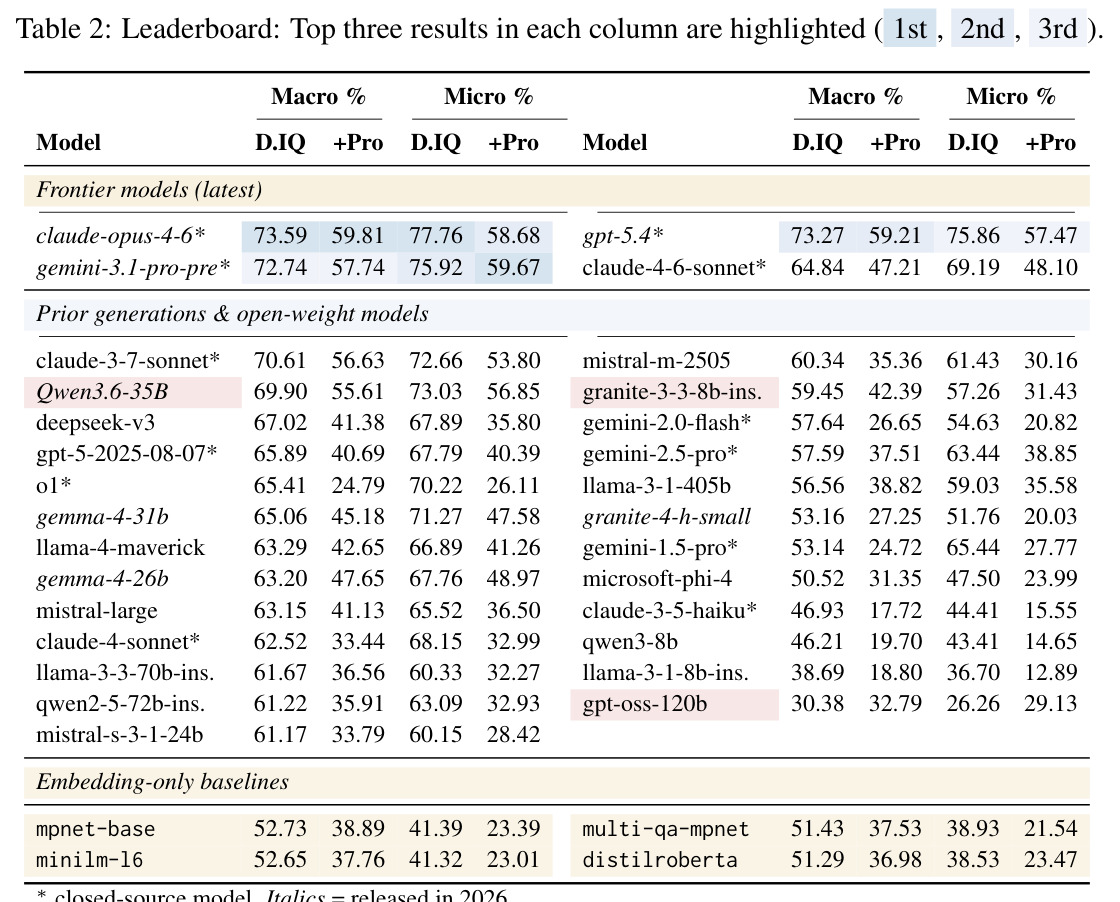
Task: Click the gemma-4-31b model name
Action: 102,516
